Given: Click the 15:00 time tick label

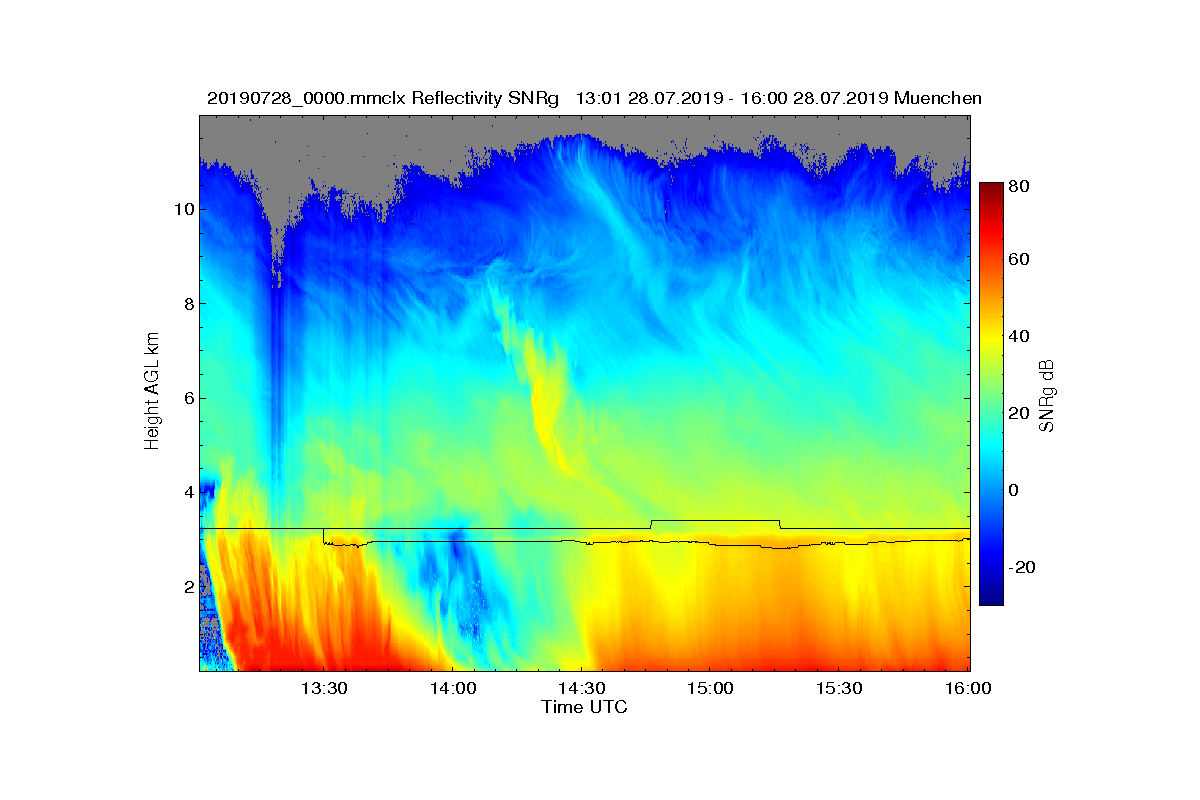Looking at the screenshot, I should coord(710,688).
